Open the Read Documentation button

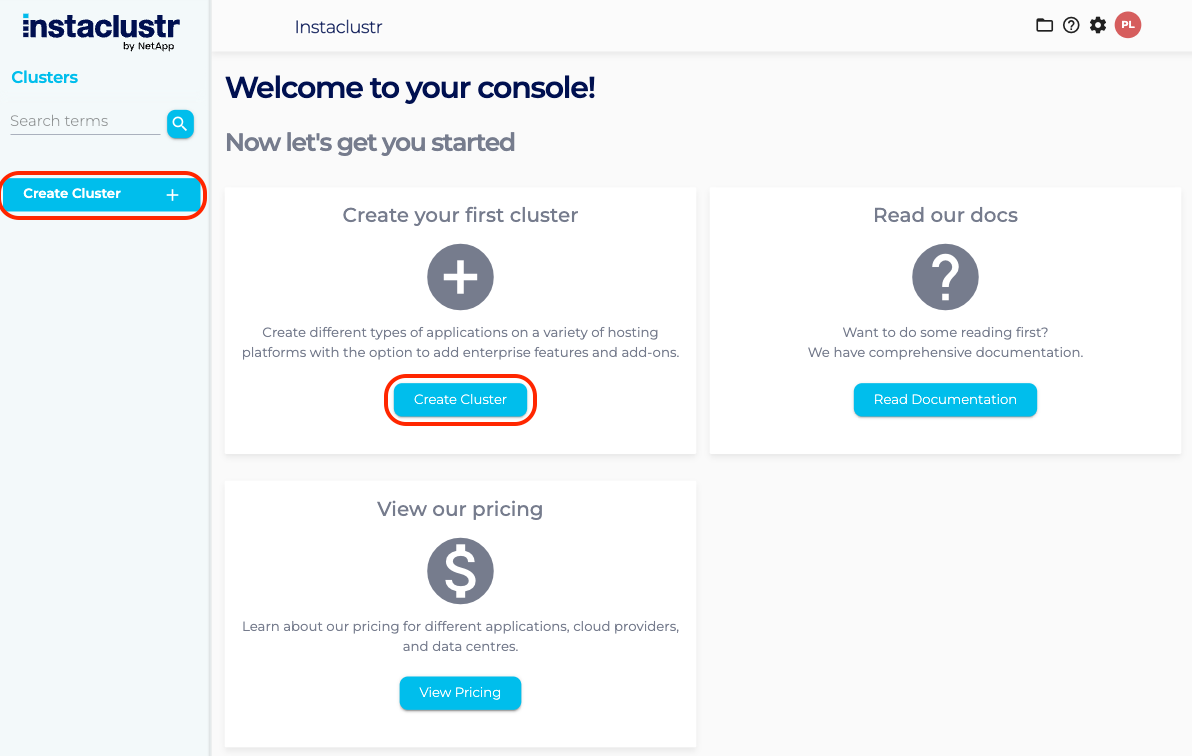945,399
